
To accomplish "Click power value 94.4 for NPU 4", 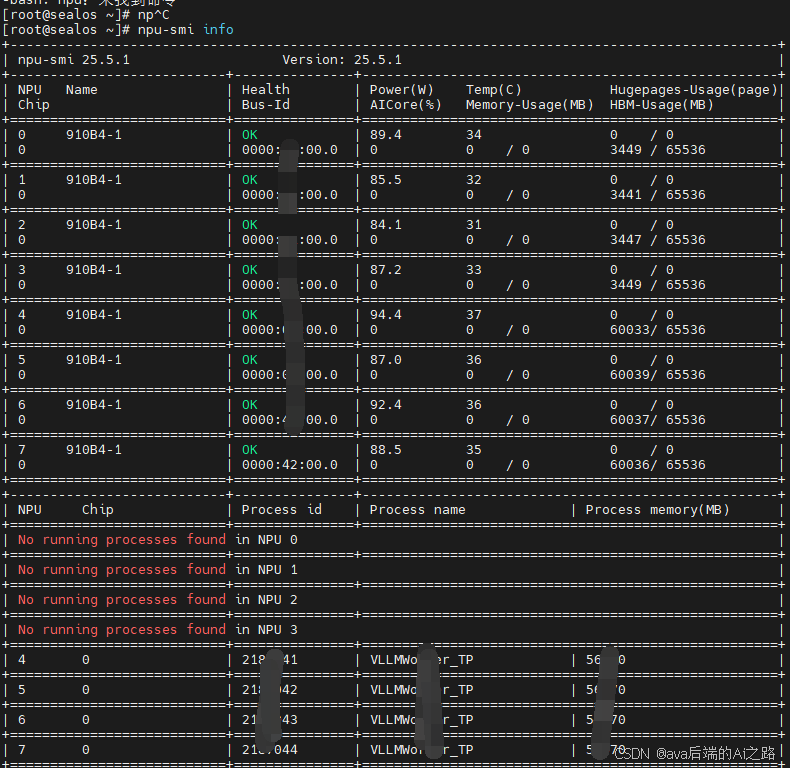I will click(385, 315).
